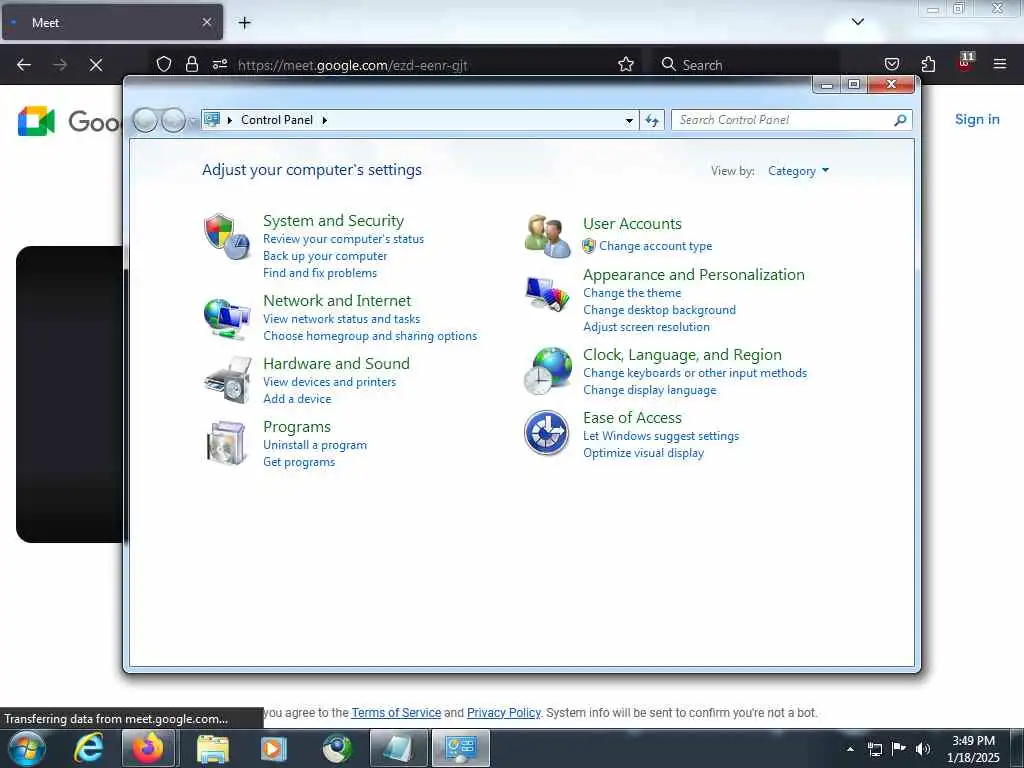Launch Windows Media Player from taskbar

tap(273, 748)
